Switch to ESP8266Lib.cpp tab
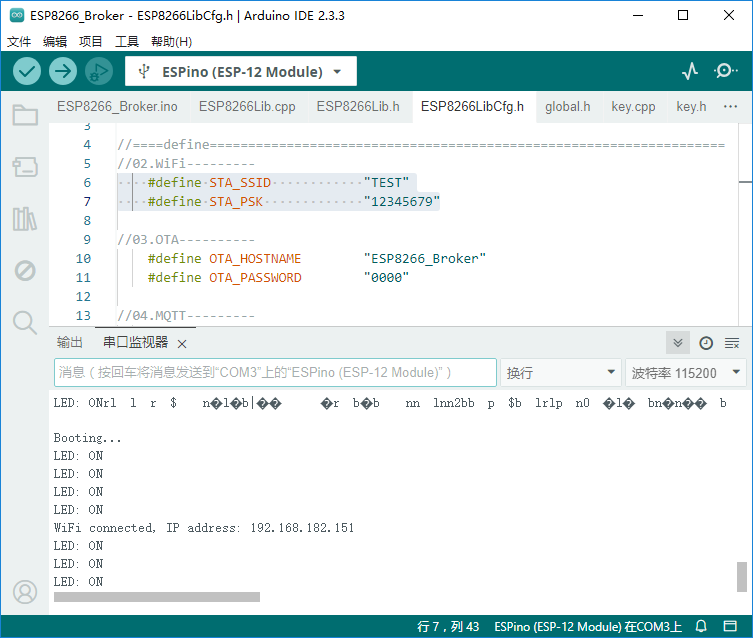753x638 pixels. pos(247,107)
